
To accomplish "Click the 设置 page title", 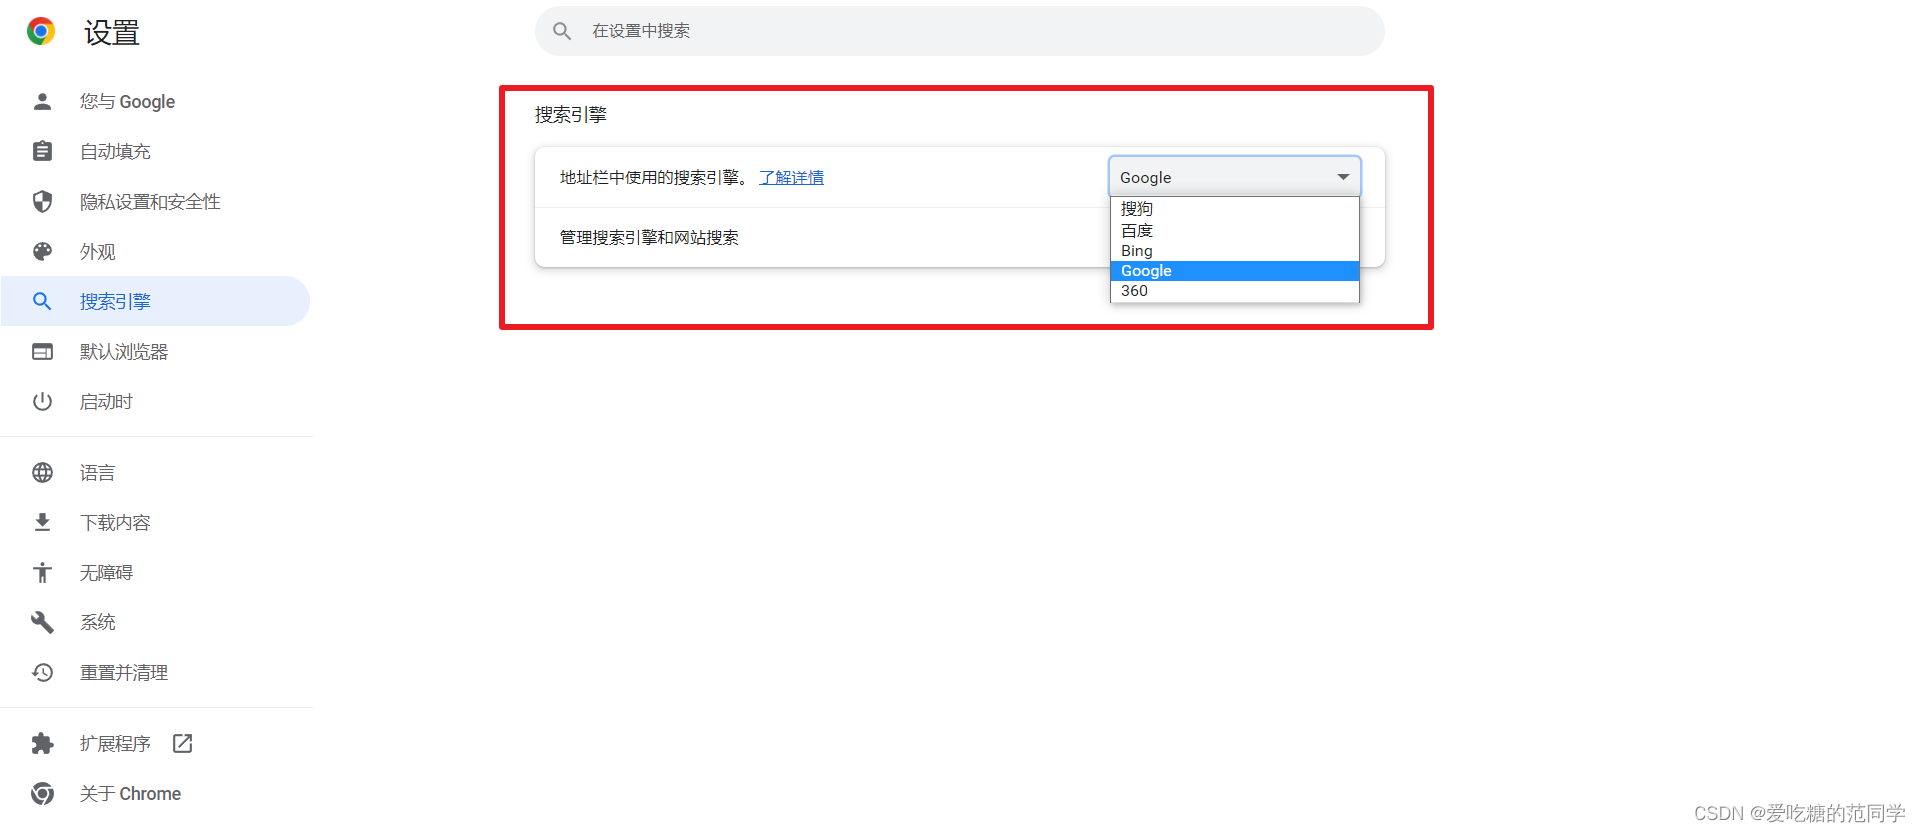I will pyautogui.click(x=111, y=32).
